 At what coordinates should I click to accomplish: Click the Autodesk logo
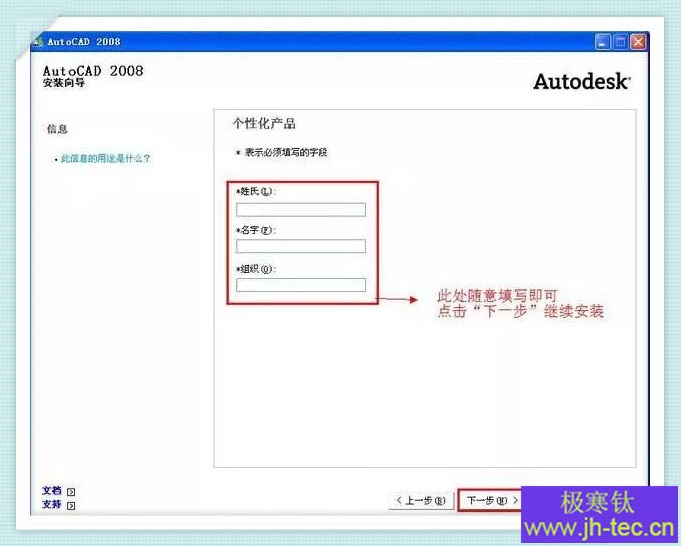click(x=582, y=81)
